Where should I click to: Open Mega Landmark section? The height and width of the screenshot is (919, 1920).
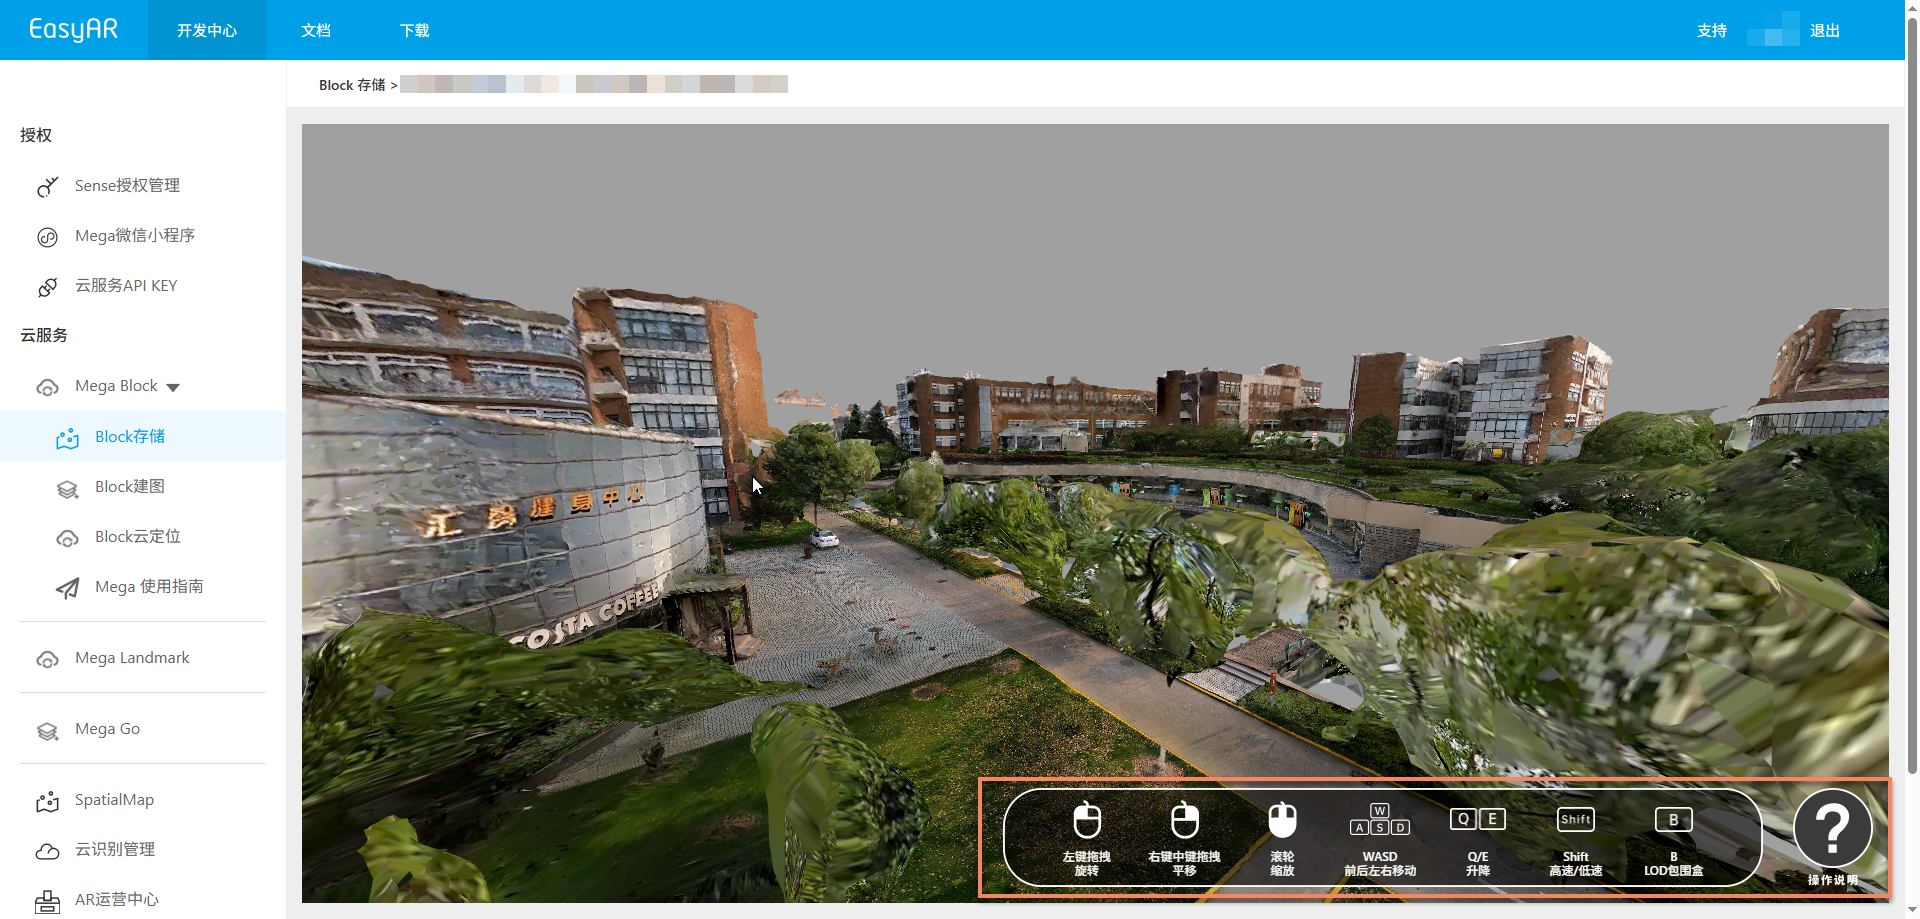(132, 658)
